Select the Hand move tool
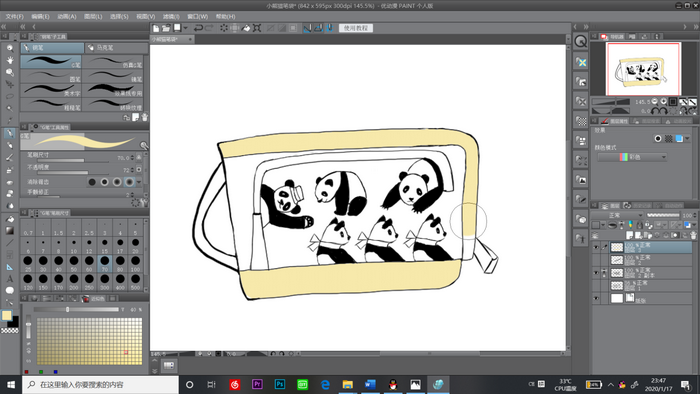This screenshot has height=394, width=700. (9, 60)
